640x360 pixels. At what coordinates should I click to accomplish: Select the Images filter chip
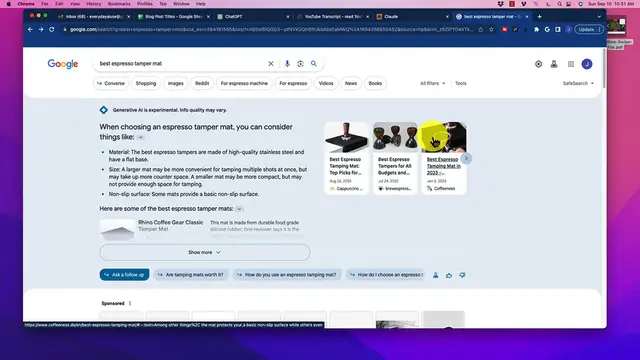coord(176,83)
